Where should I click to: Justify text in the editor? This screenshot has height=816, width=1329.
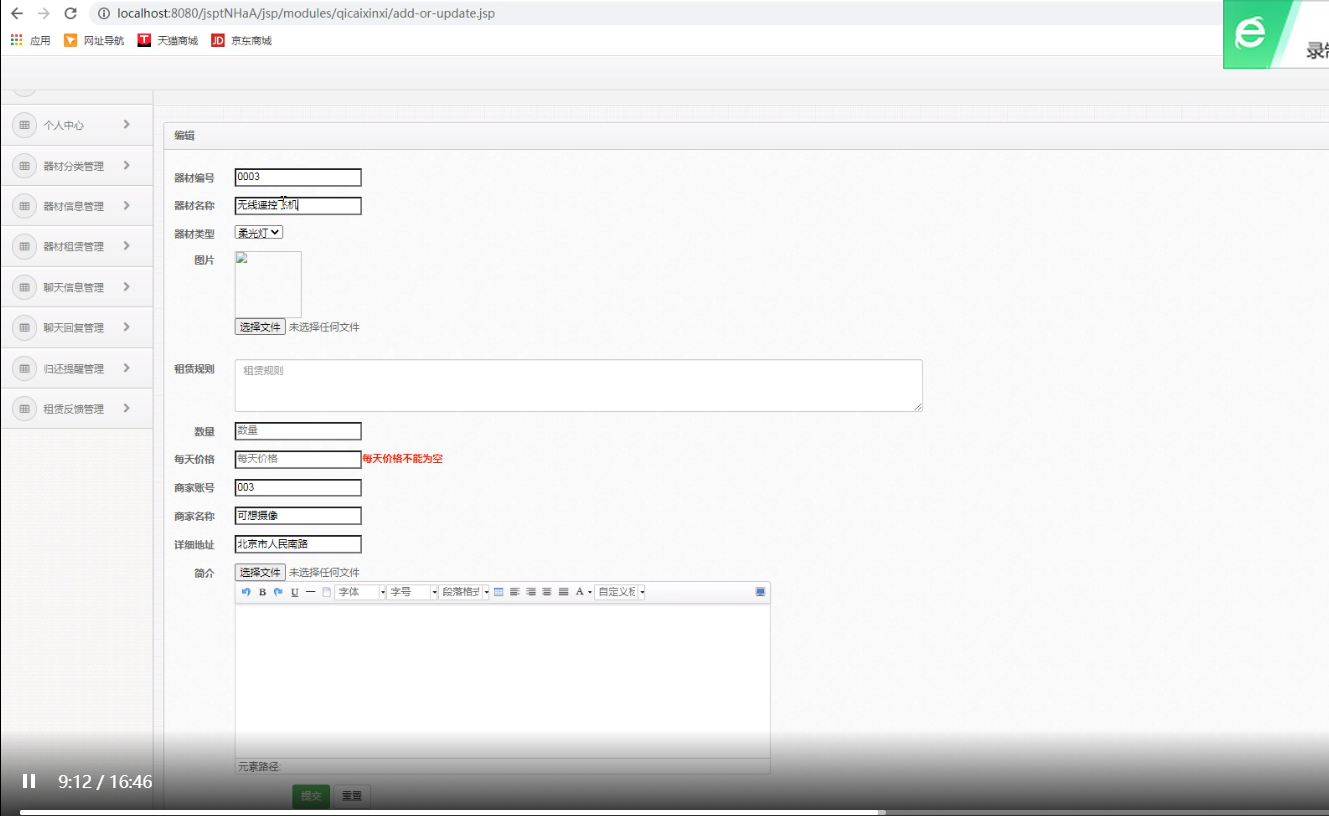tap(564, 592)
